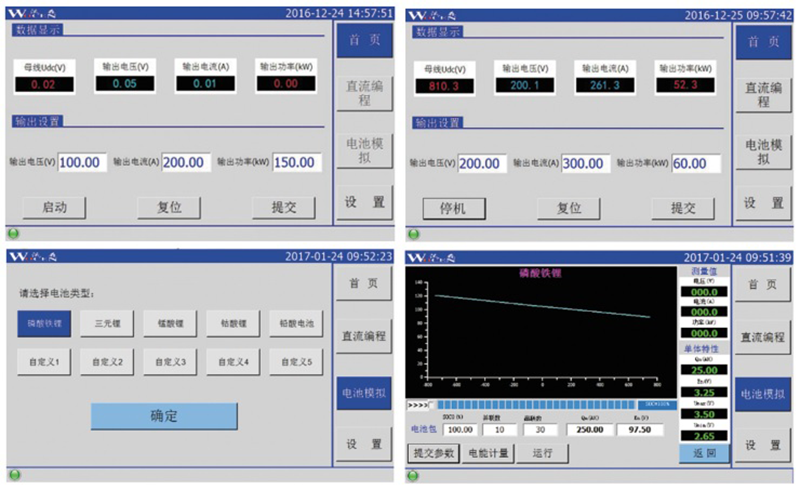Select the 磷酸铁锂 battery type
800x490 pixels.
(44, 324)
